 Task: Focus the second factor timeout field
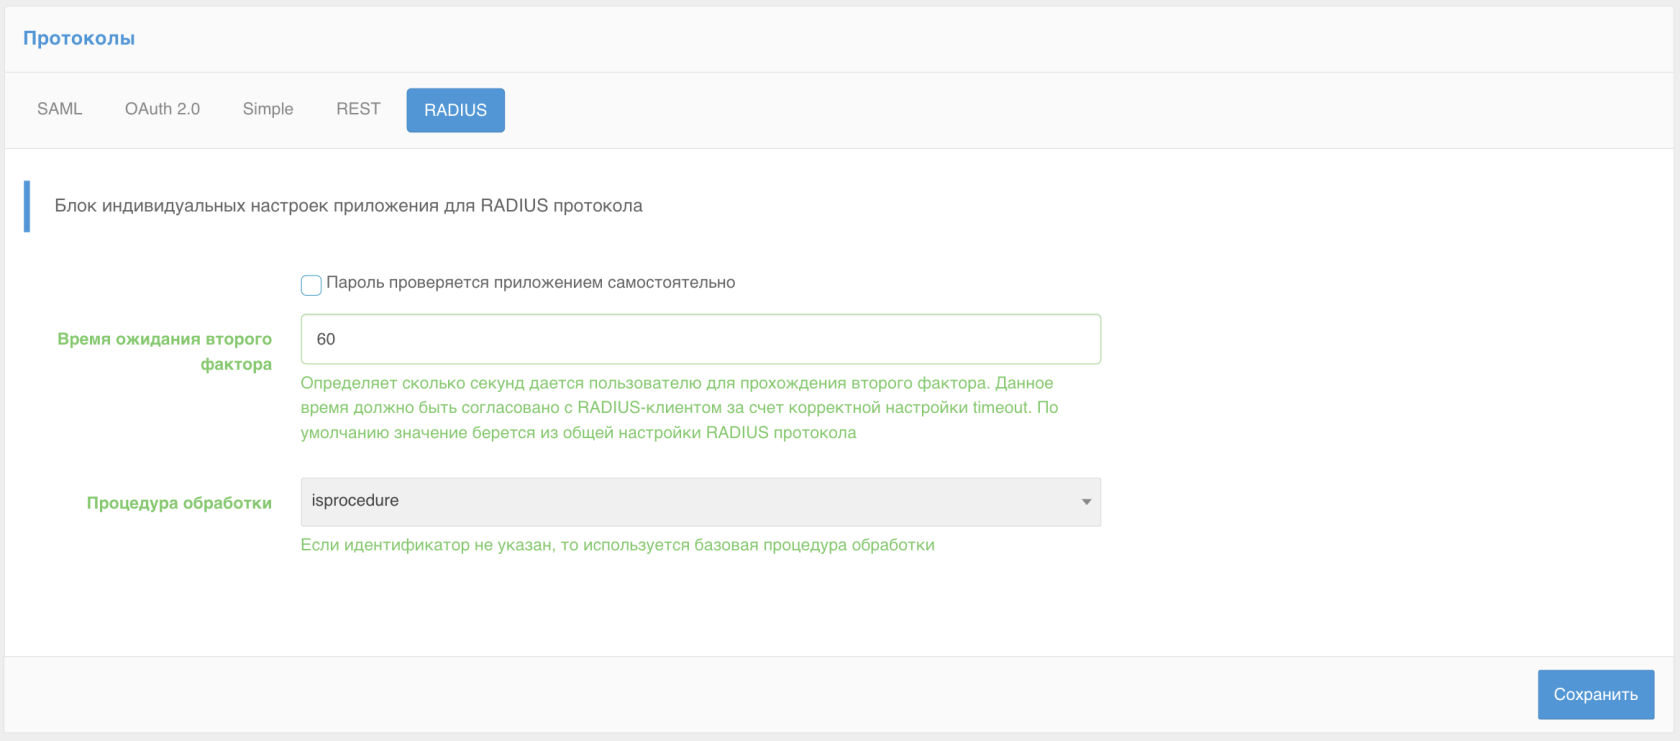(x=700, y=339)
